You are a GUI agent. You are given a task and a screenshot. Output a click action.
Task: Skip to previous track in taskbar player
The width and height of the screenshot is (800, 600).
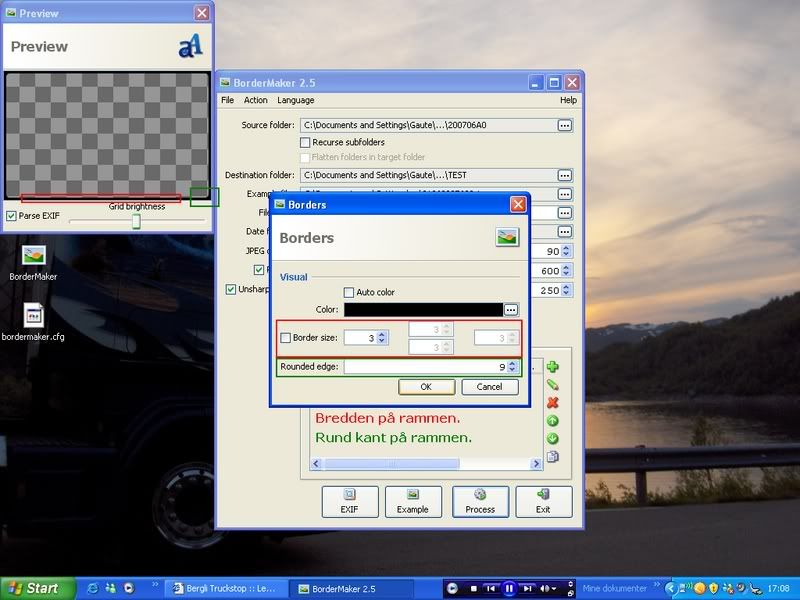point(490,589)
